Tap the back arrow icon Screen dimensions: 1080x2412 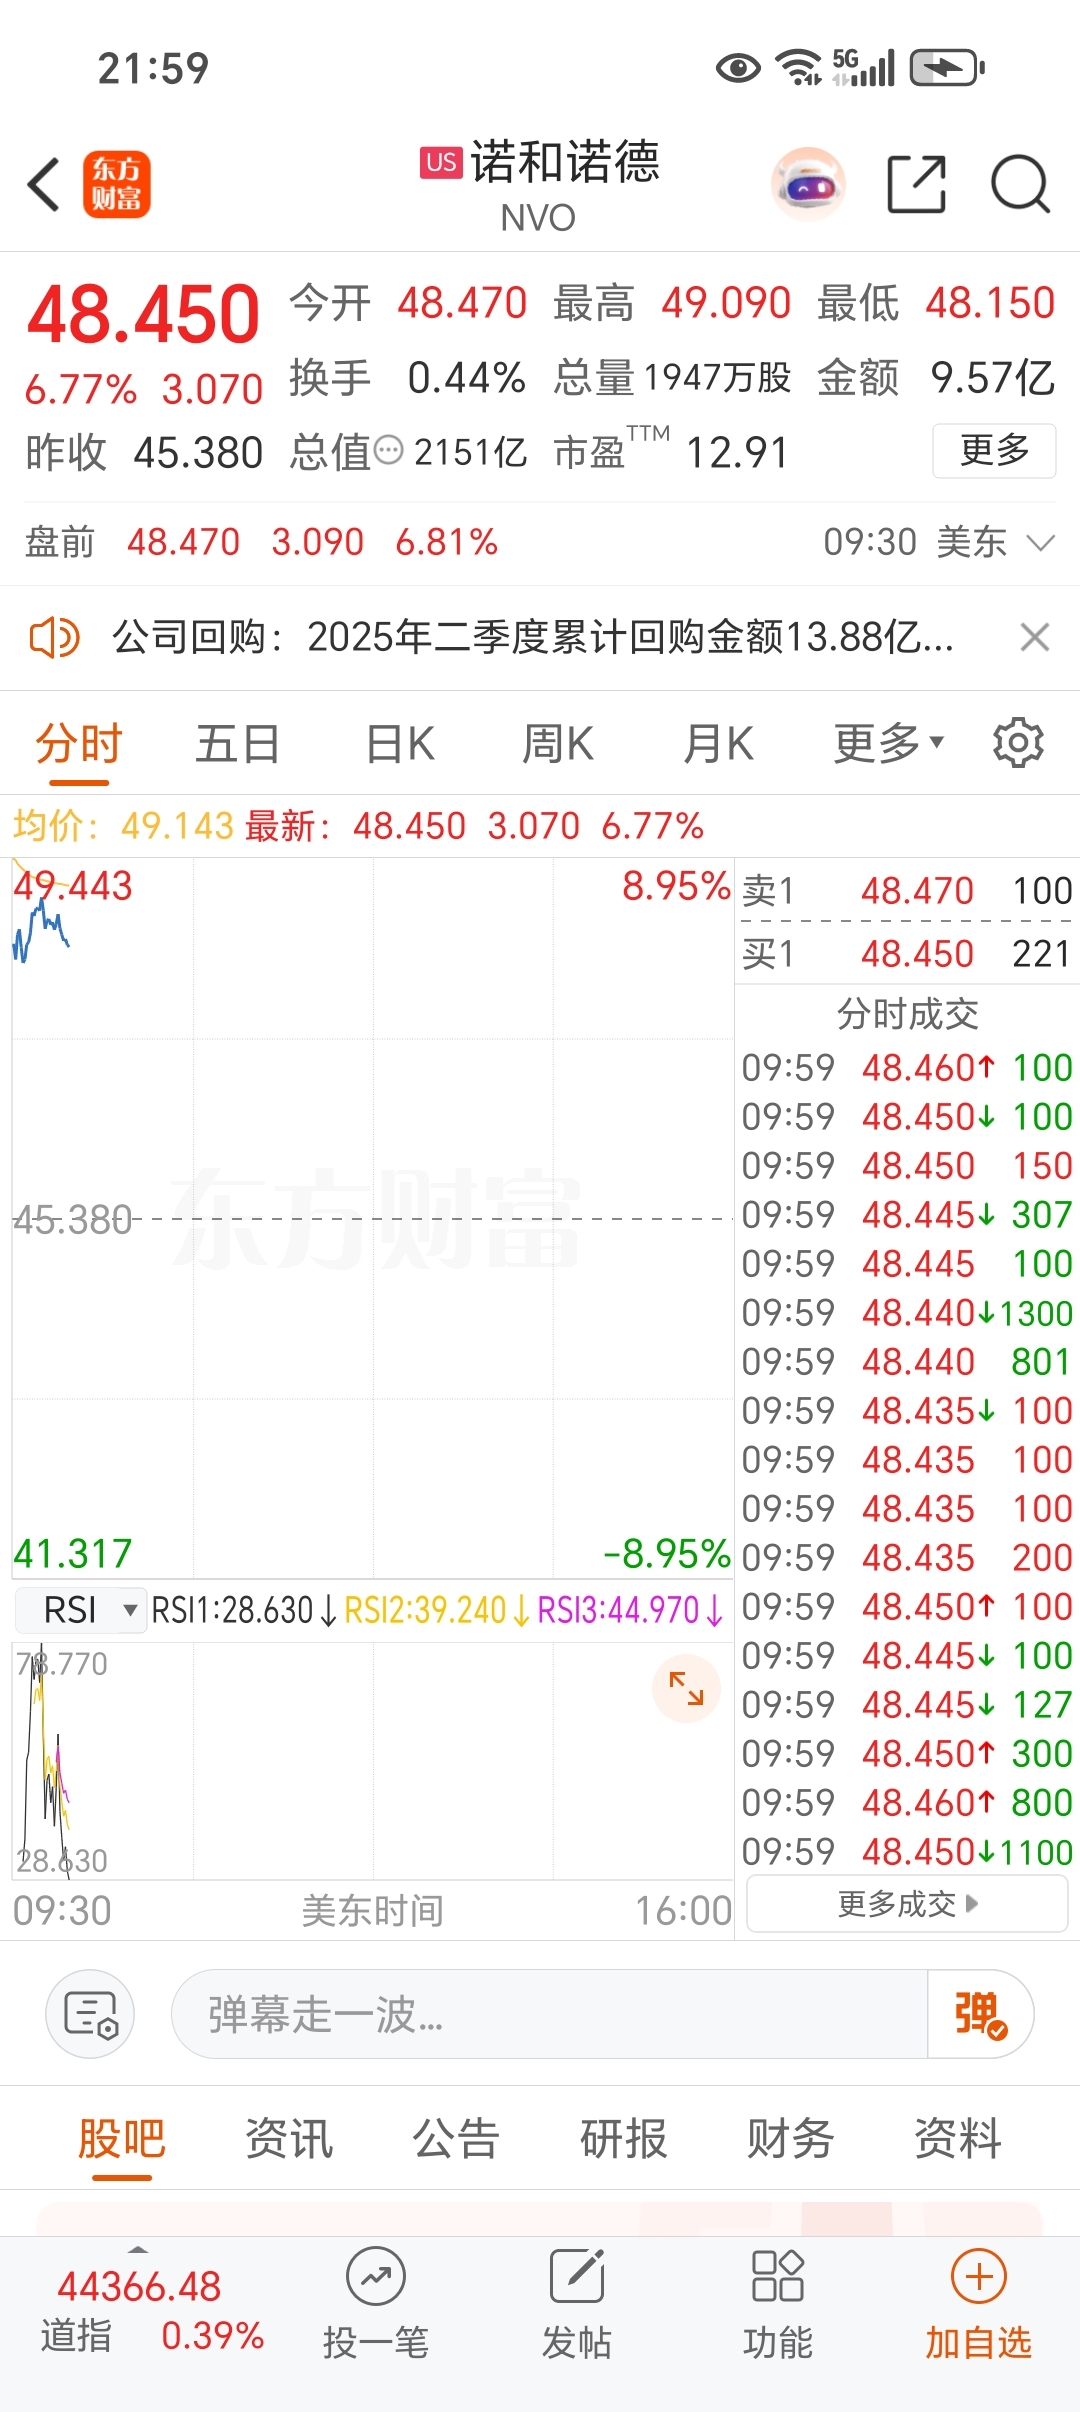(44, 185)
